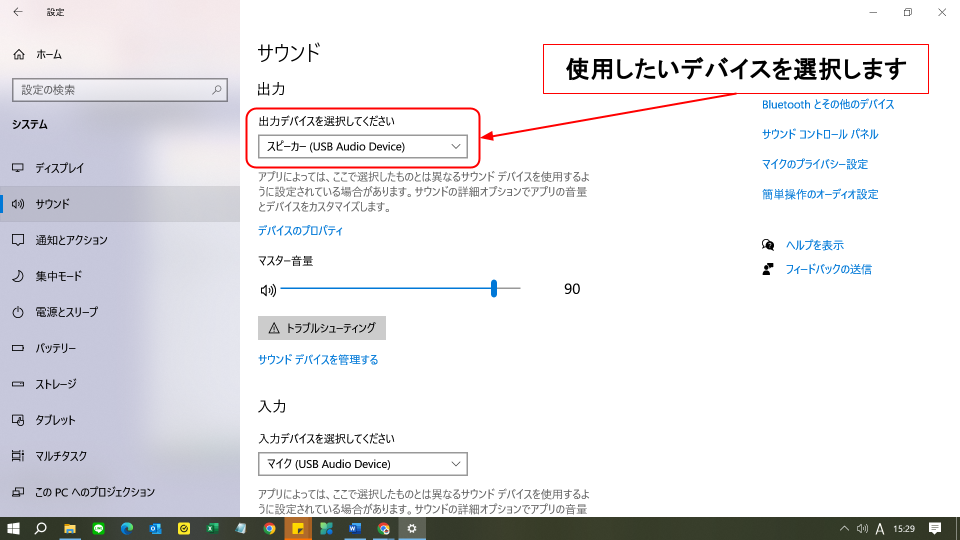The width and height of the screenshot is (960, 540).
Task: Open Power & sleep (電源とスリープ) settings
Action: [66, 312]
